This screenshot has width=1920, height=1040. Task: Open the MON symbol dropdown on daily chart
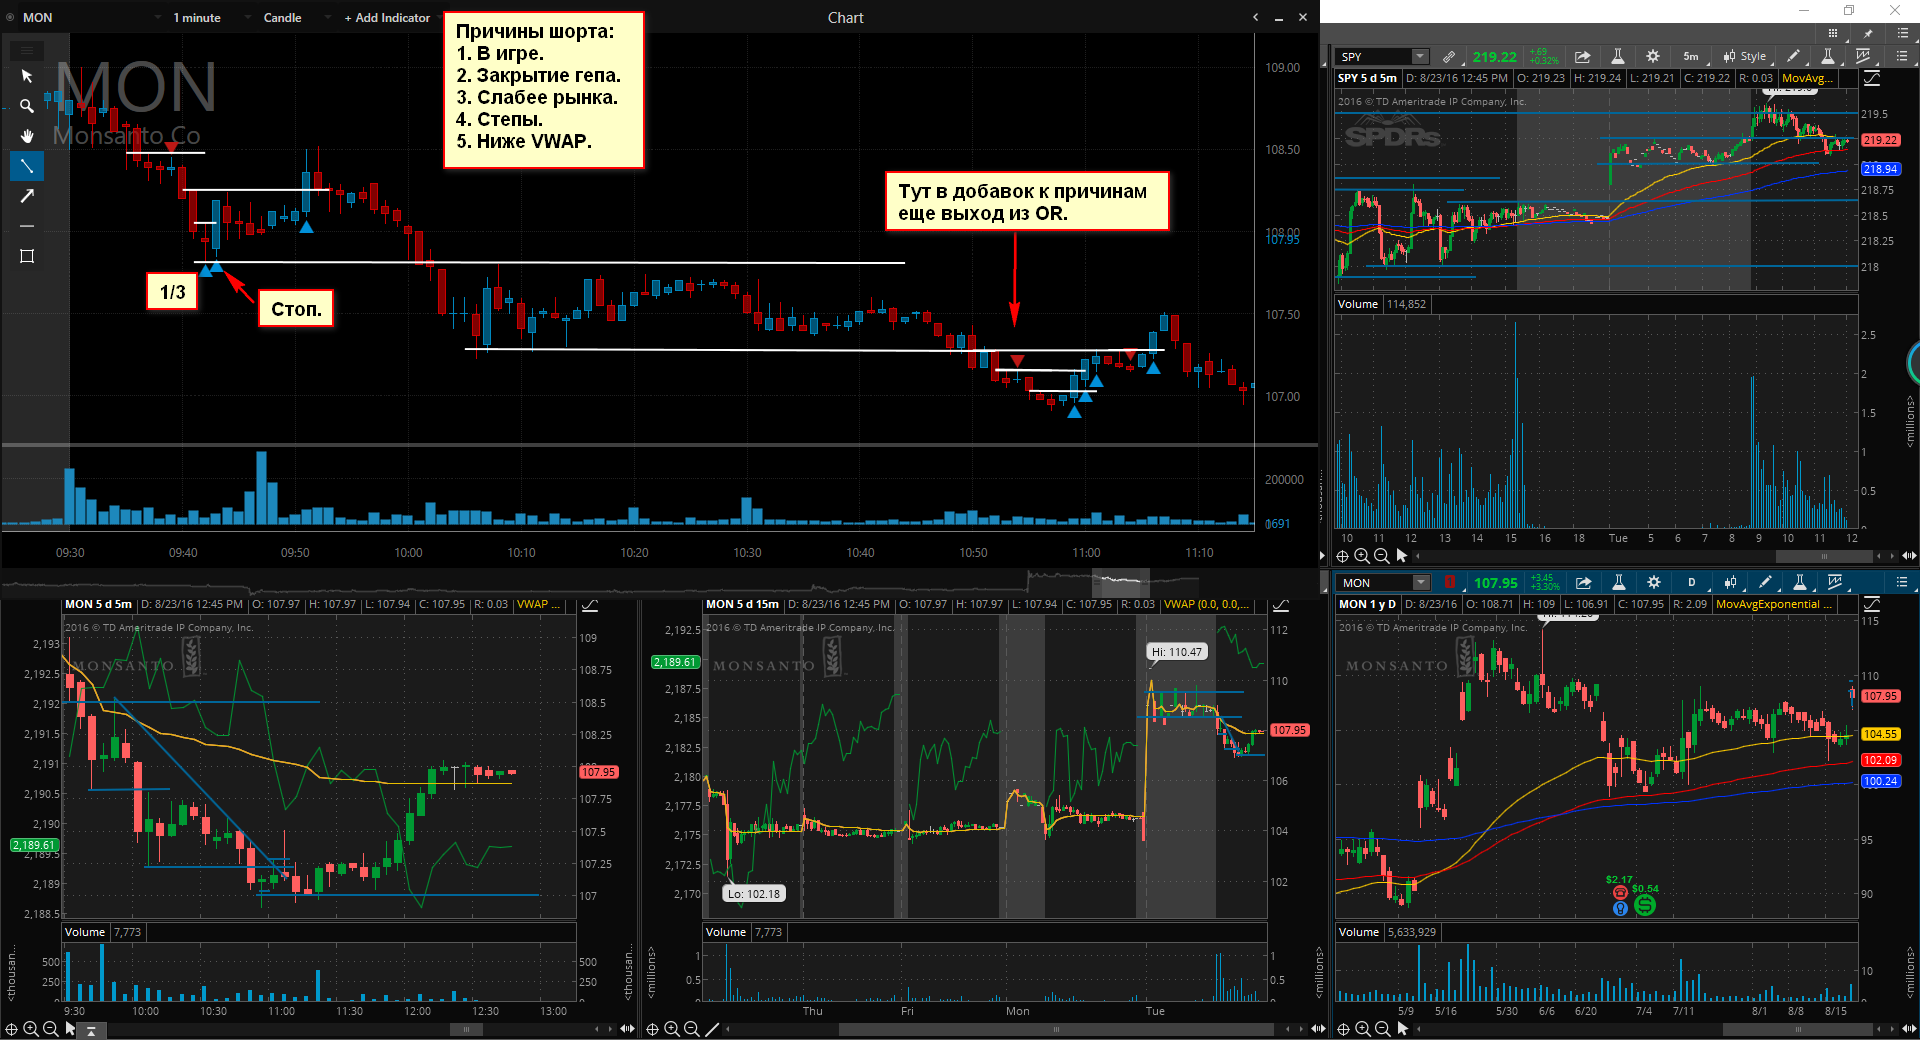pyautogui.click(x=1421, y=582)
